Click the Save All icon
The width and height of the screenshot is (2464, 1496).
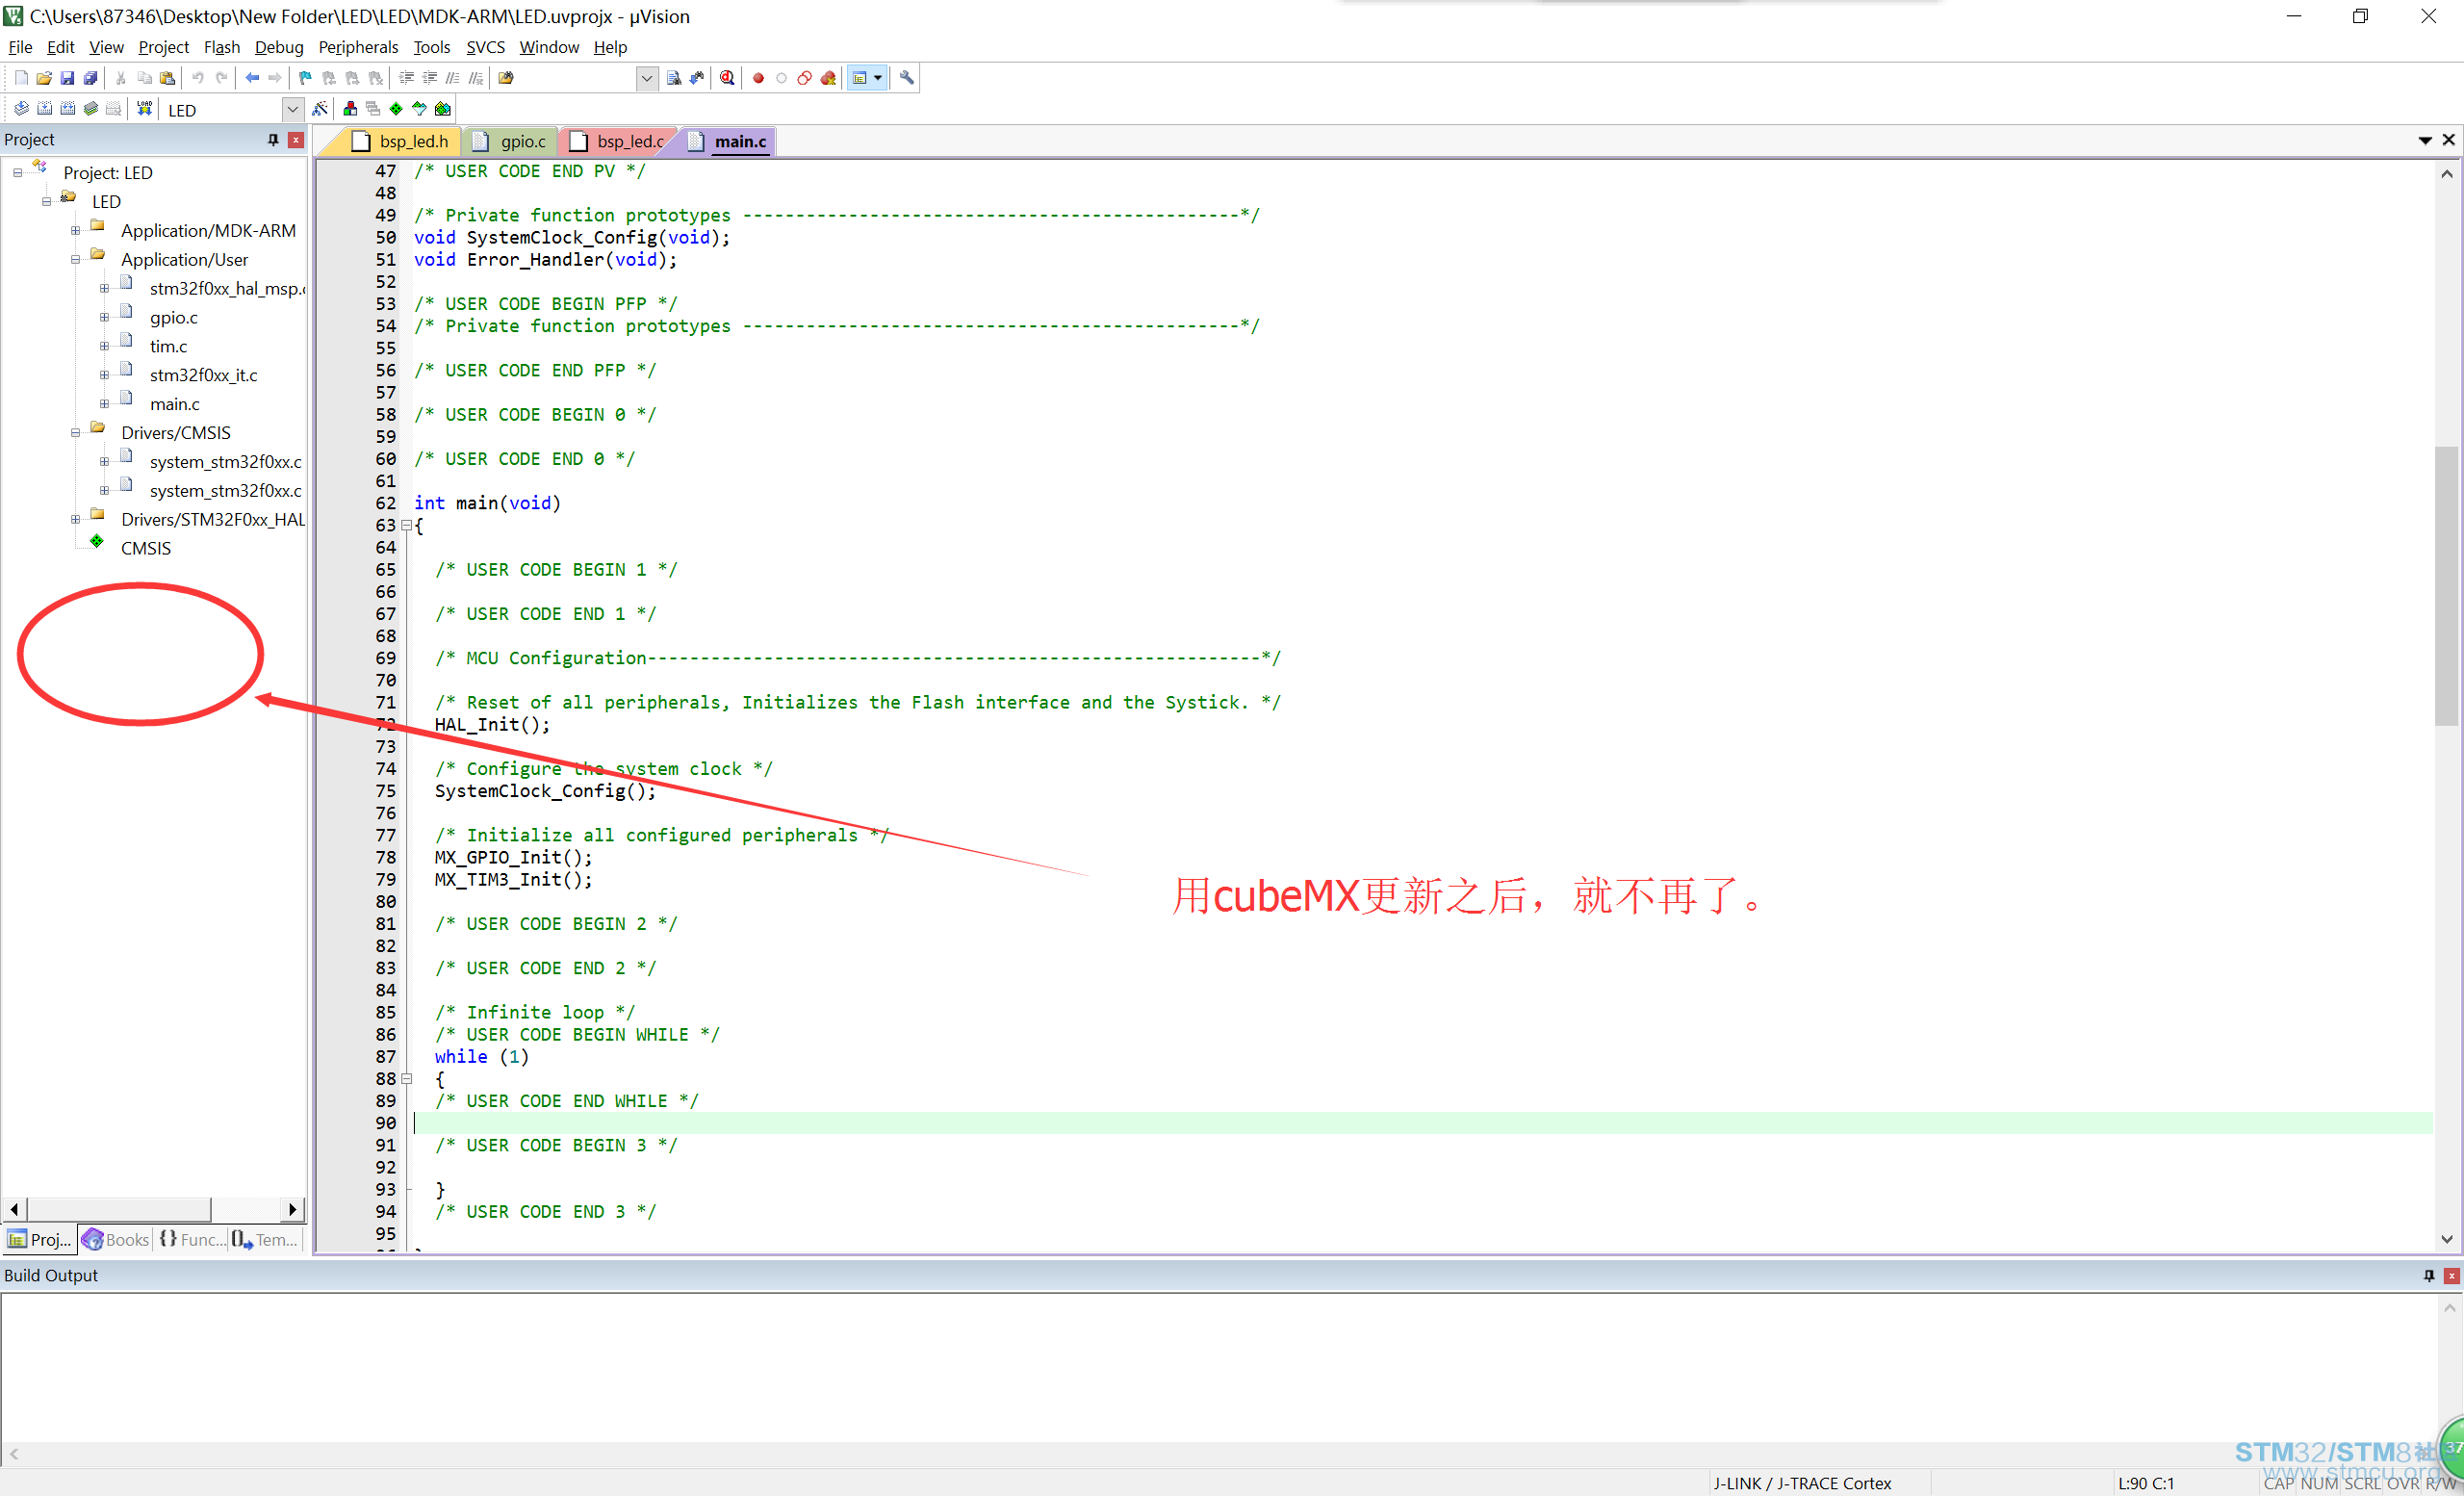[90, 78]
